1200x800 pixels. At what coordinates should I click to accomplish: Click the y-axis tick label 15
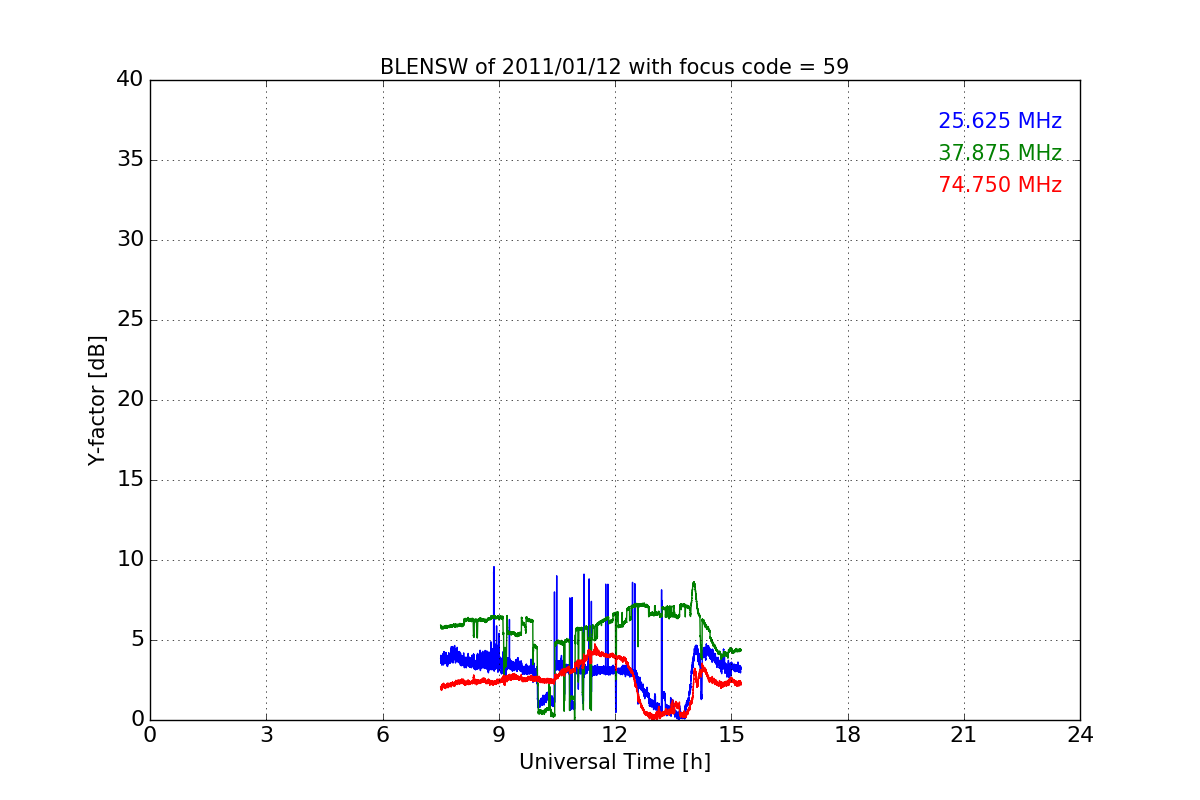(130, 480)
